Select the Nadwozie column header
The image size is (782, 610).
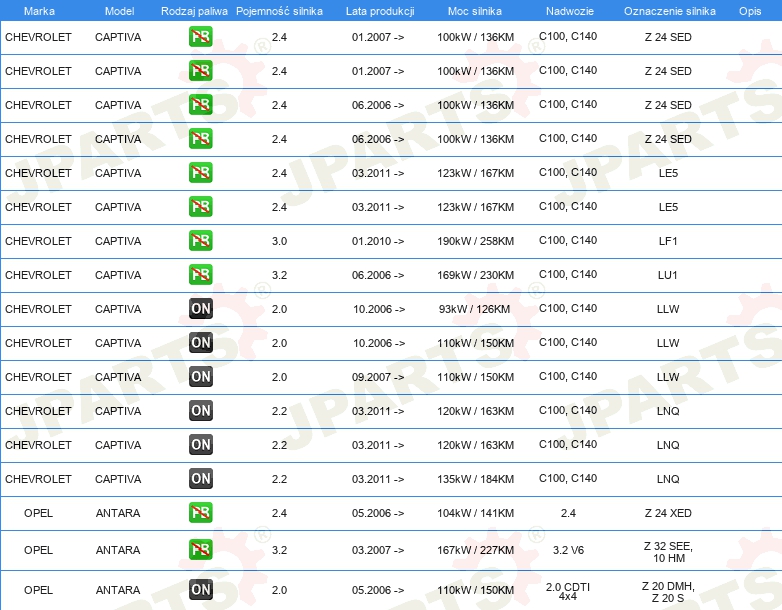point(567,11)
